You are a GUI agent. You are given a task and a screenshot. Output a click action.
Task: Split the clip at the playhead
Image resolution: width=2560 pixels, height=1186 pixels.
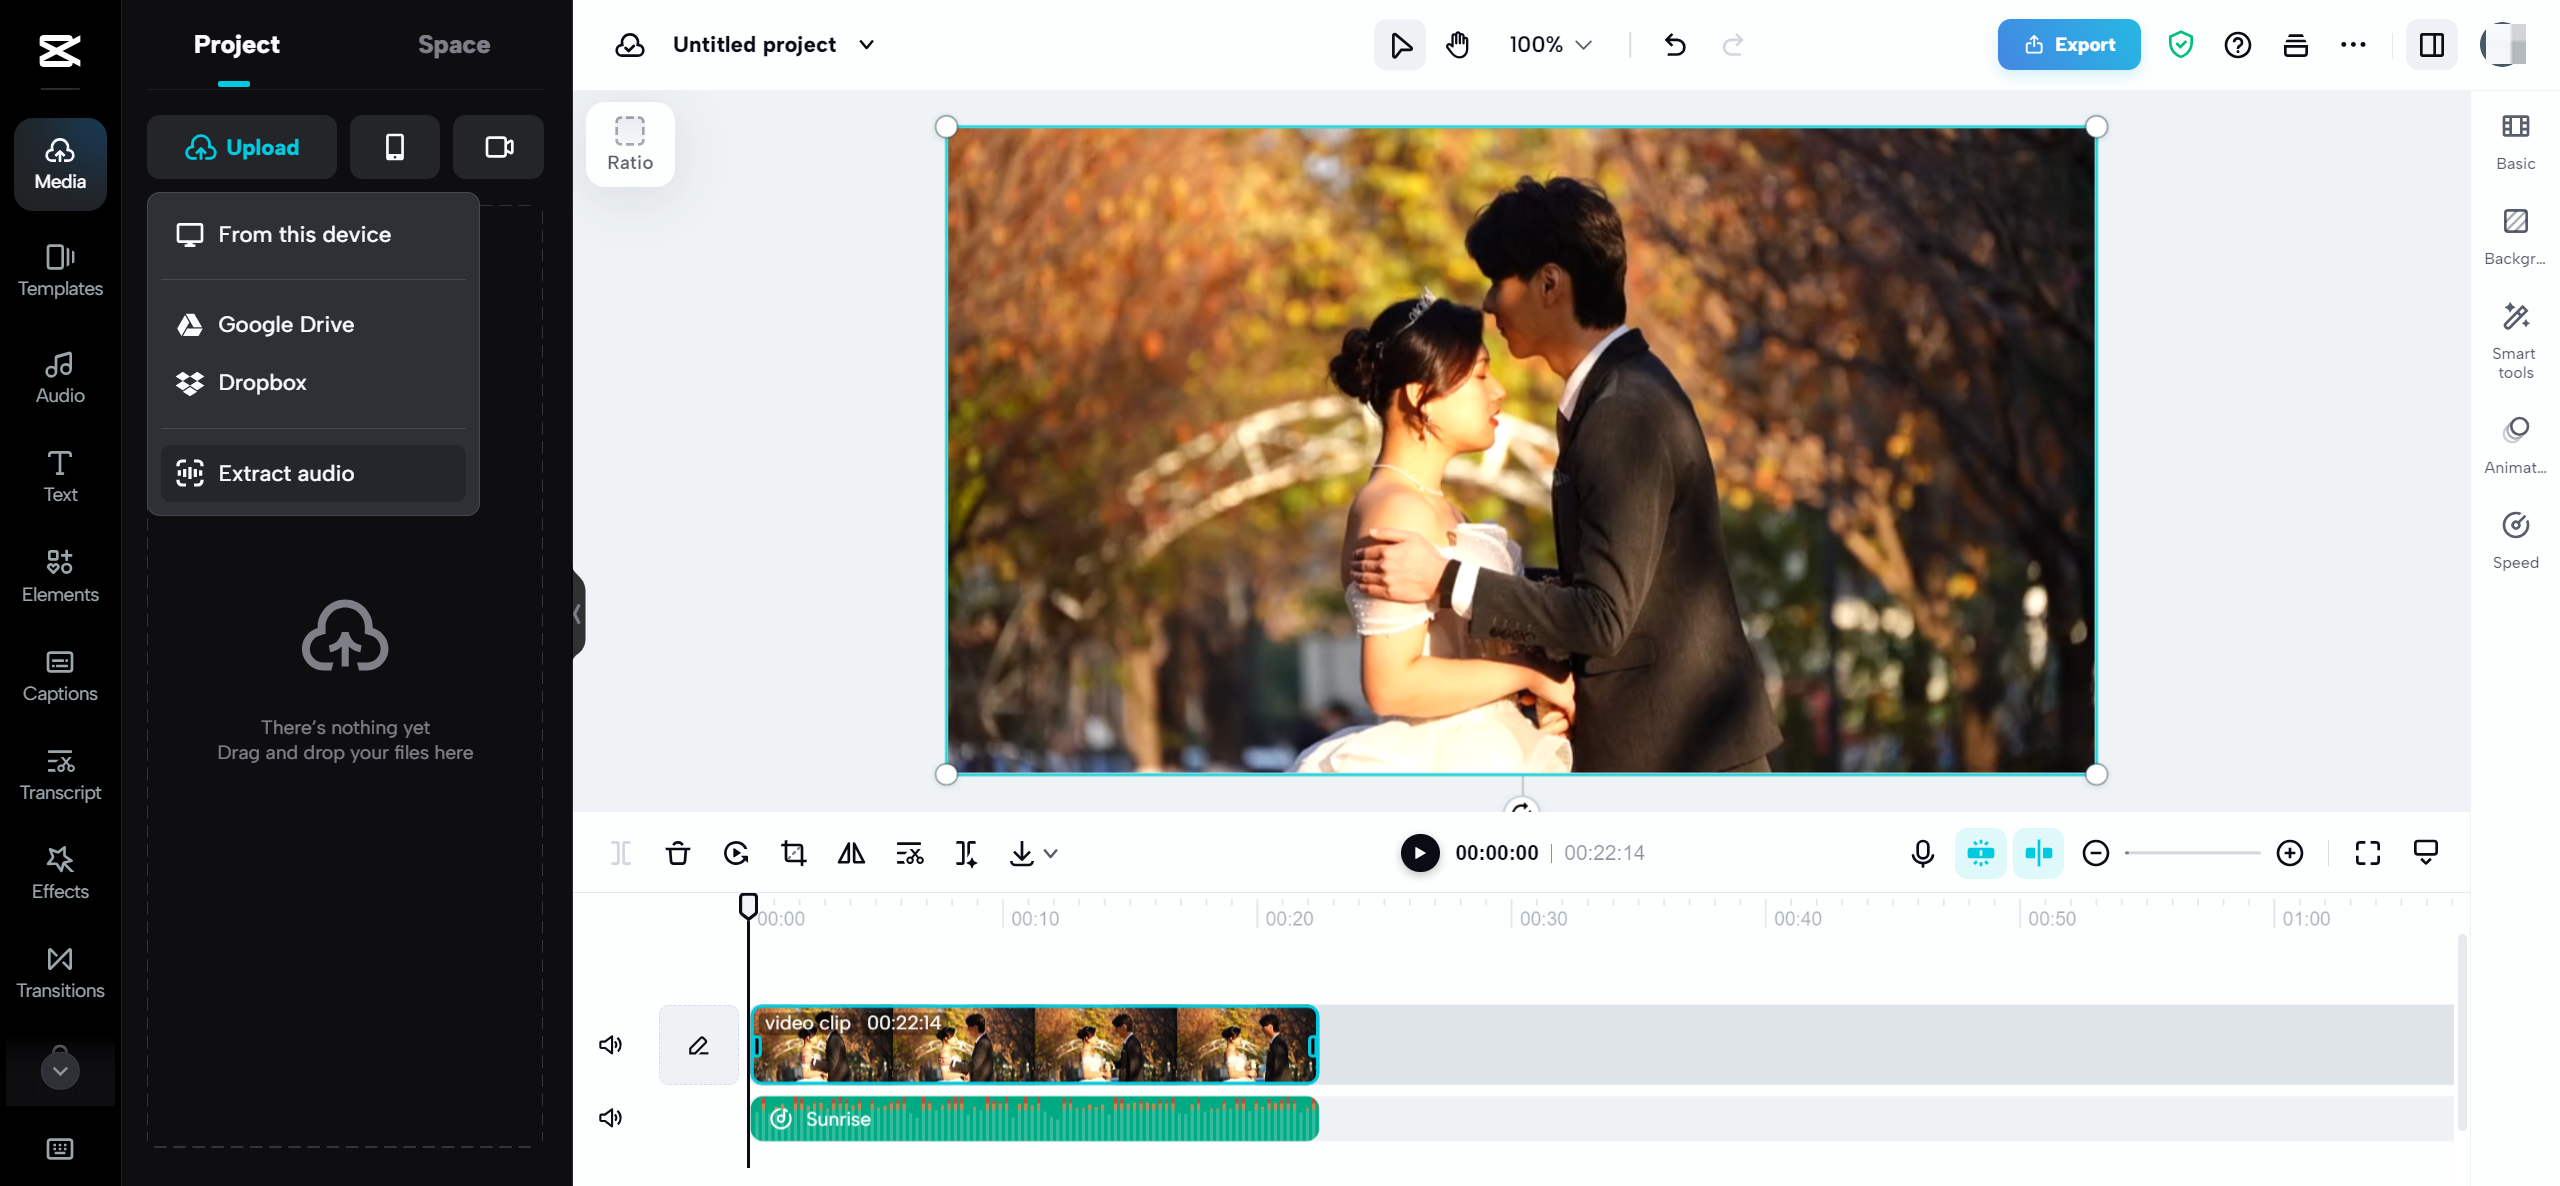click(621, 853)
